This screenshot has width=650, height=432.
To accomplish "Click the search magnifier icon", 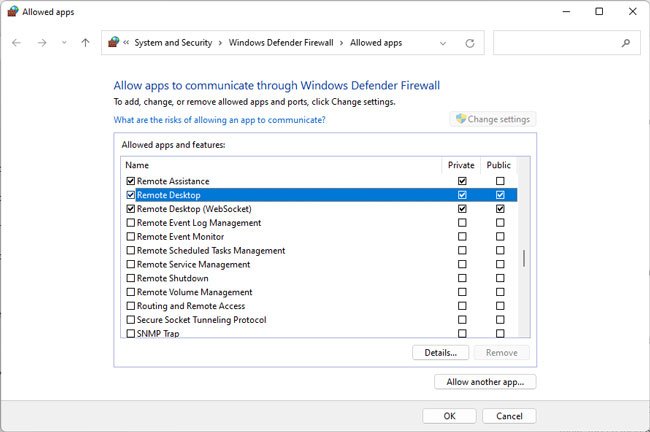I will click(x=626, y=43).
